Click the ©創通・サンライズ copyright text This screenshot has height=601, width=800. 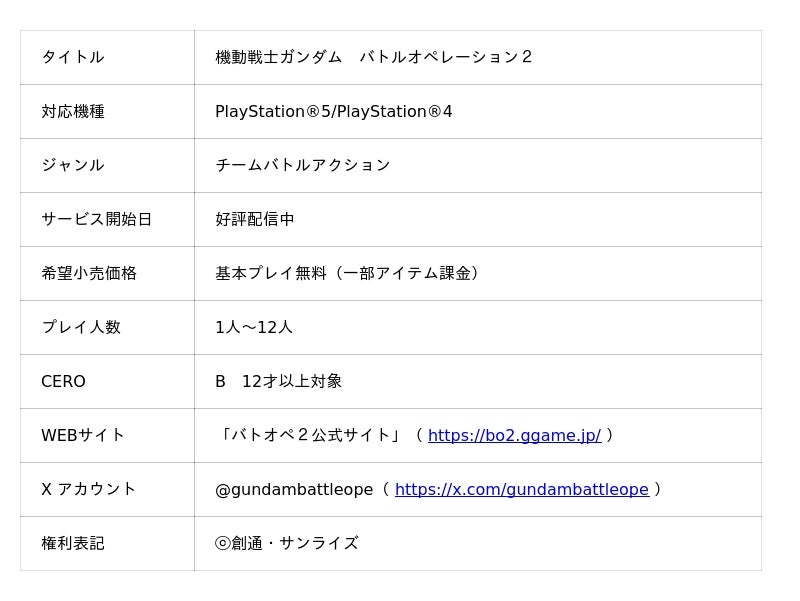(286, 543)
